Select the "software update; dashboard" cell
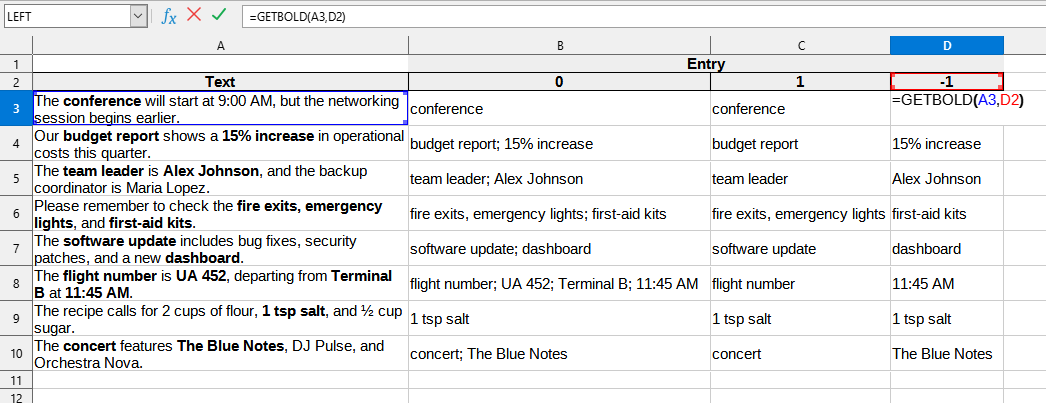Viewport: 1046px width, 403px height. coord(559,249)
